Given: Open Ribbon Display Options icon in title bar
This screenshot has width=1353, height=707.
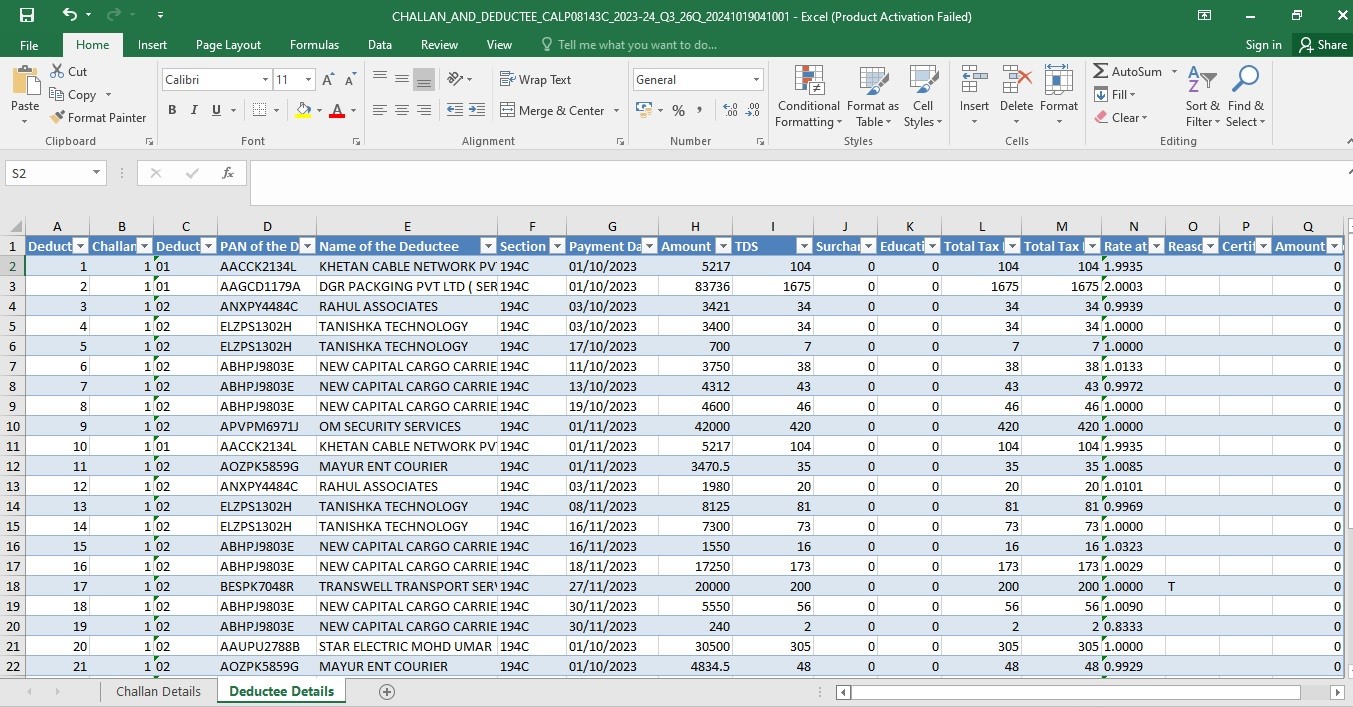Looking at the screenshot, I should click(1205, 15).
